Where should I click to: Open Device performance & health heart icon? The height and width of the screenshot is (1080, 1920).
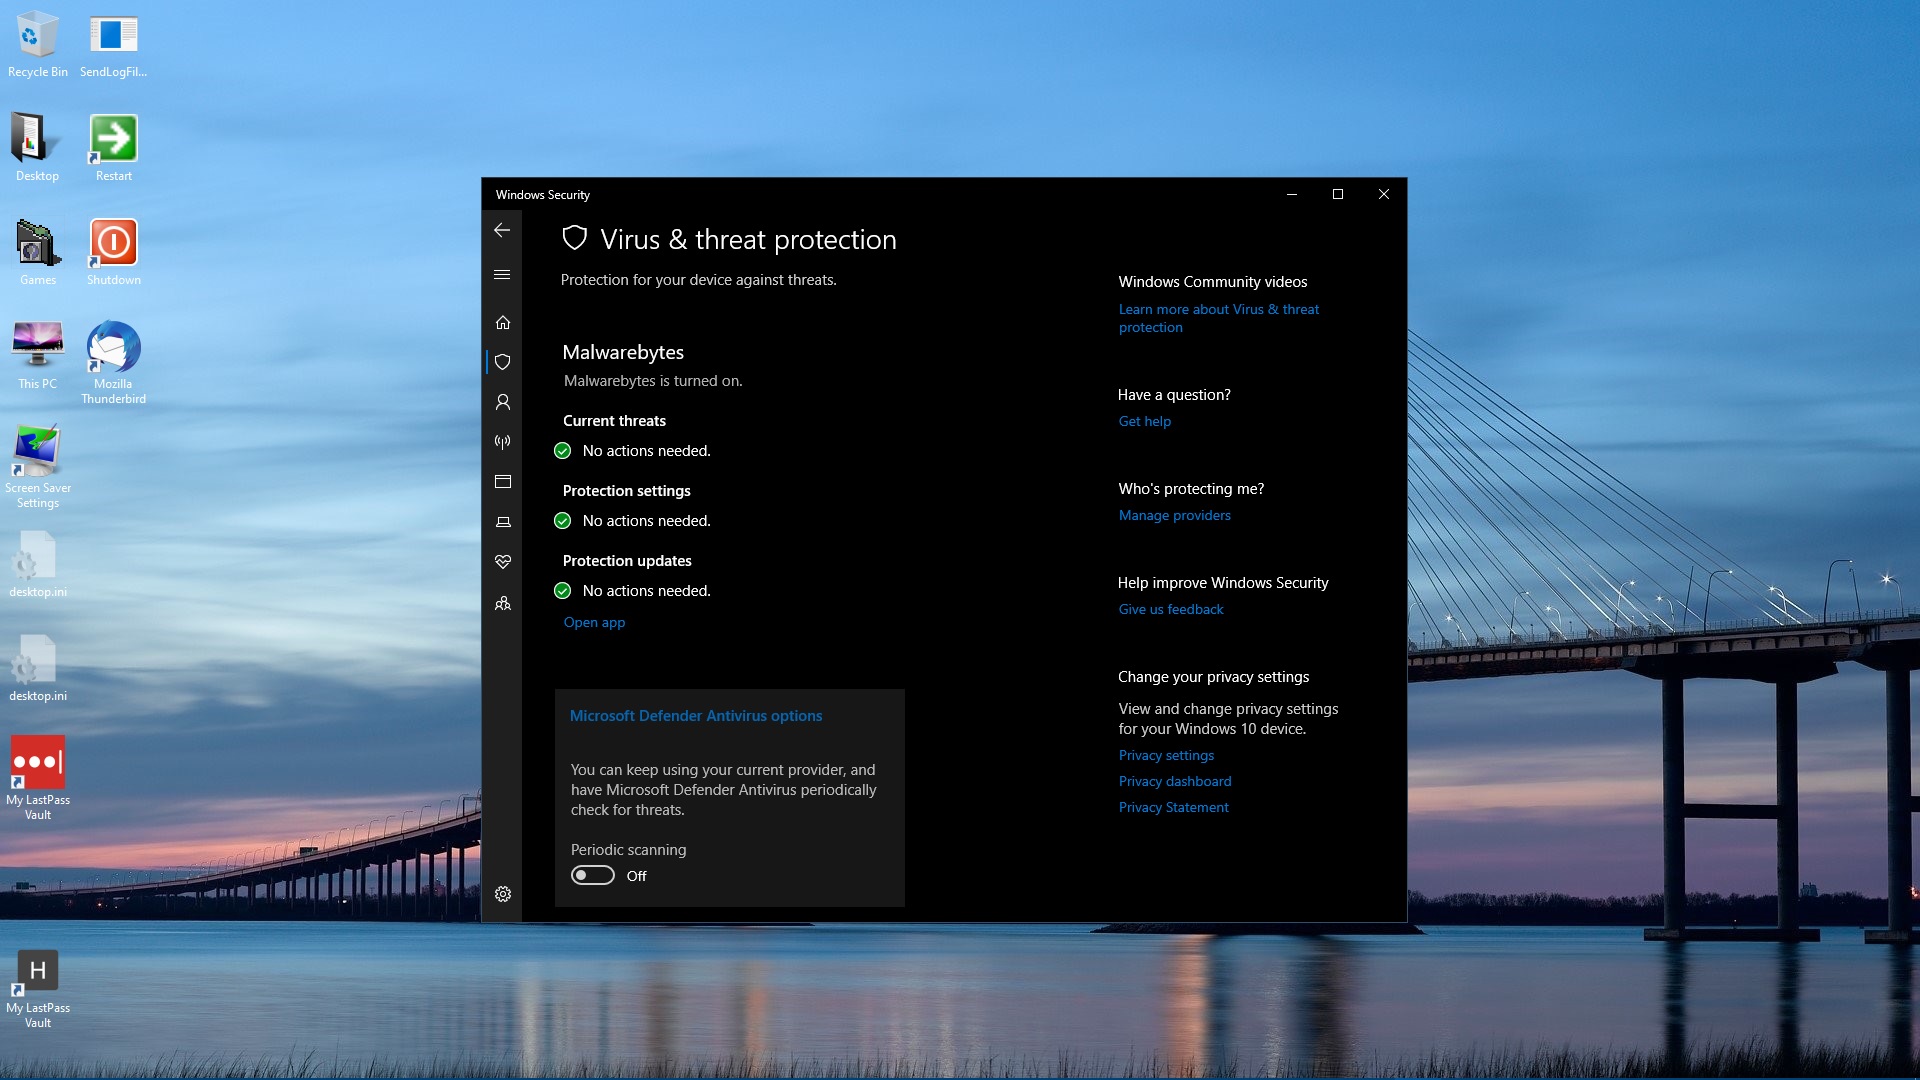[x=503, y=562]
